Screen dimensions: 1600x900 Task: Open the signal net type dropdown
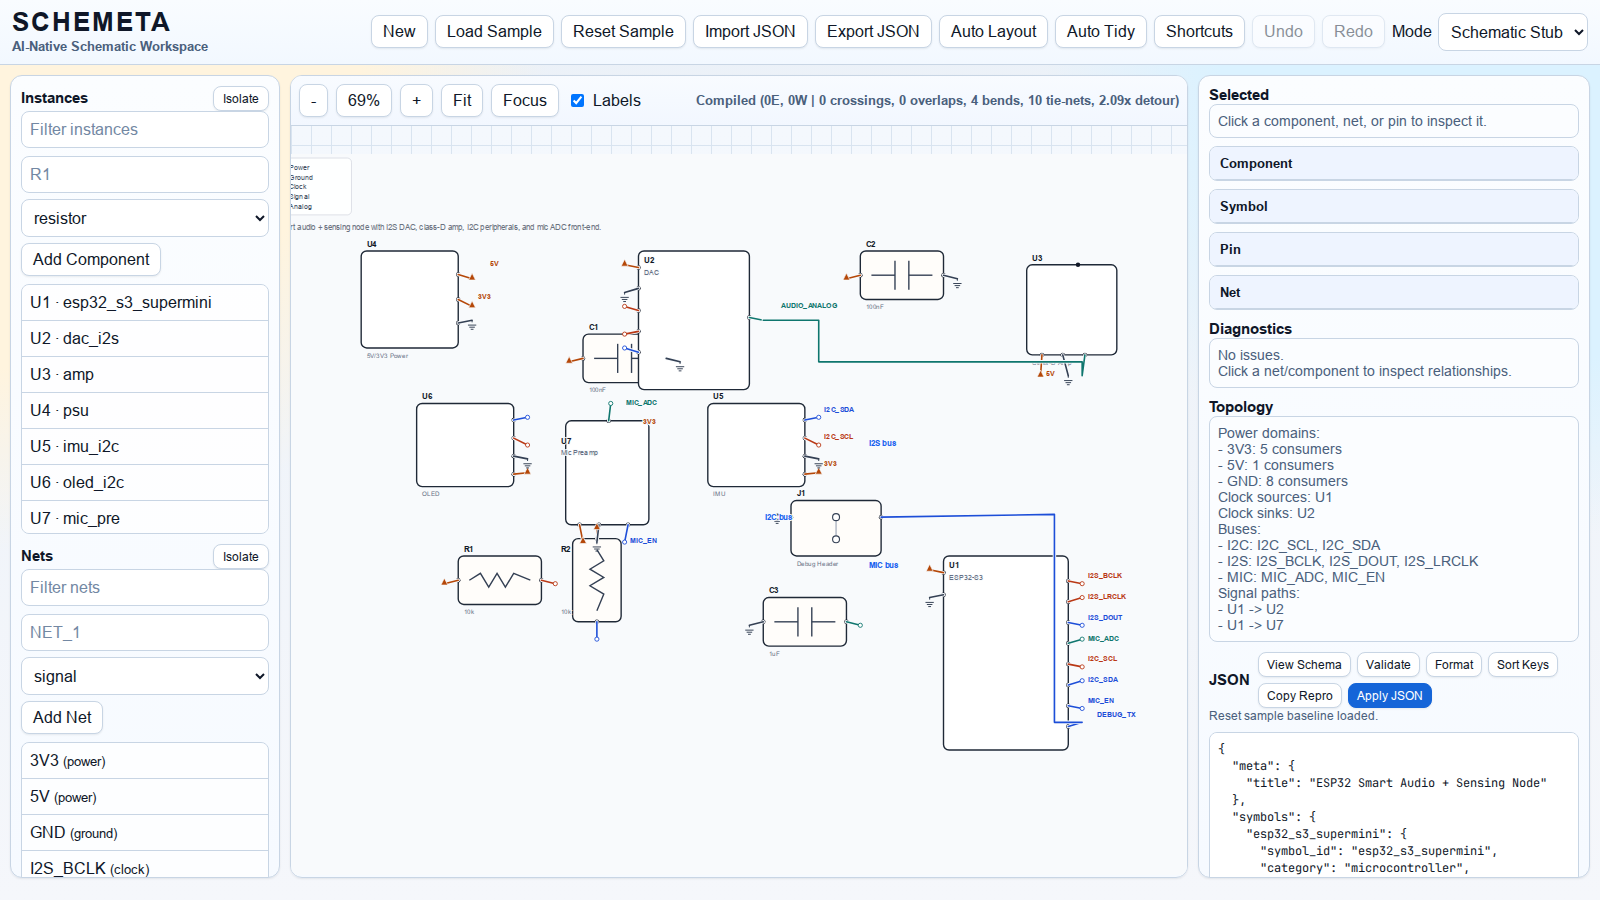tap(145, 676)
